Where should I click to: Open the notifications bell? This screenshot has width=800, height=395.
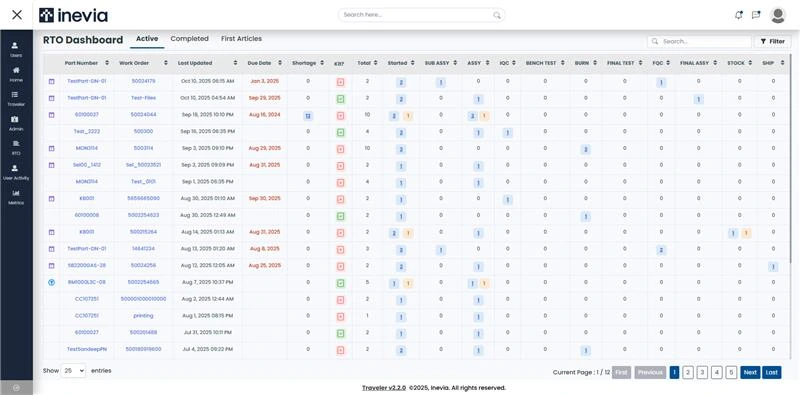click(738, 15)
